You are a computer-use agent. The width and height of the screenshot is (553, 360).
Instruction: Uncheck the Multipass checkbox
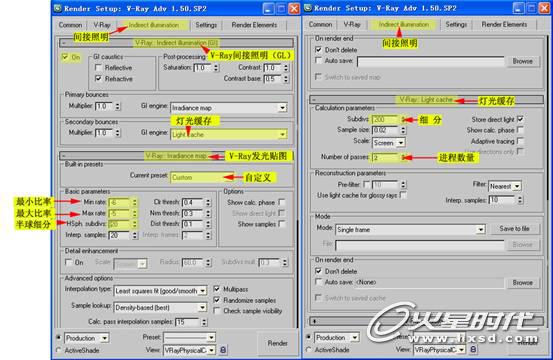tap(217, 289)
